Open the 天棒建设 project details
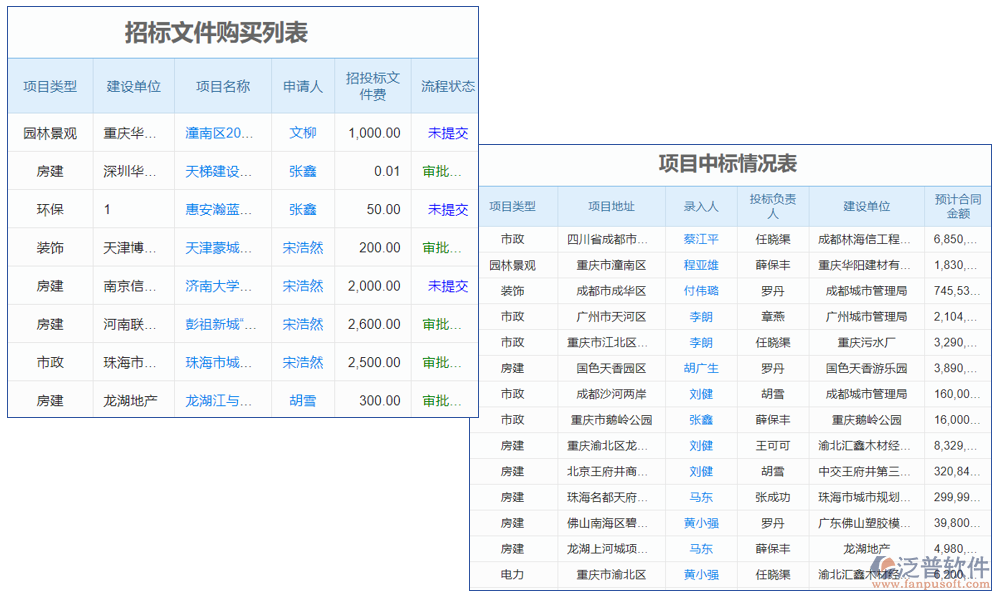The height and width of the screenshot is (600, 1000). coord(222,170)
